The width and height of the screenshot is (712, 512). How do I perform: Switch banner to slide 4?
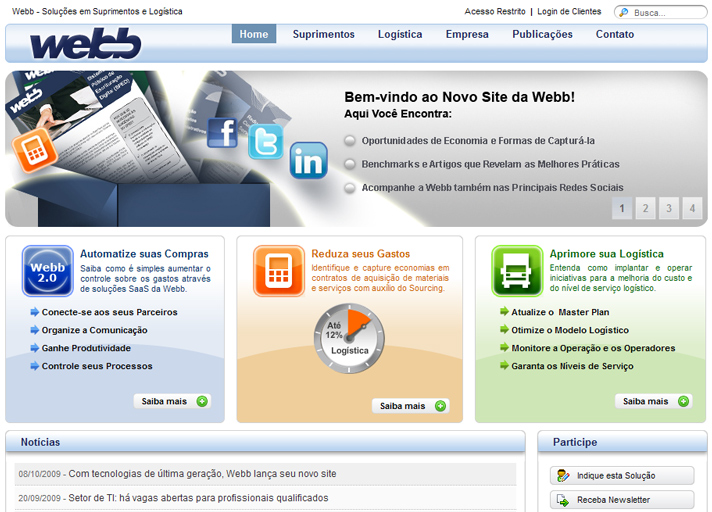(x=692, y=208)
